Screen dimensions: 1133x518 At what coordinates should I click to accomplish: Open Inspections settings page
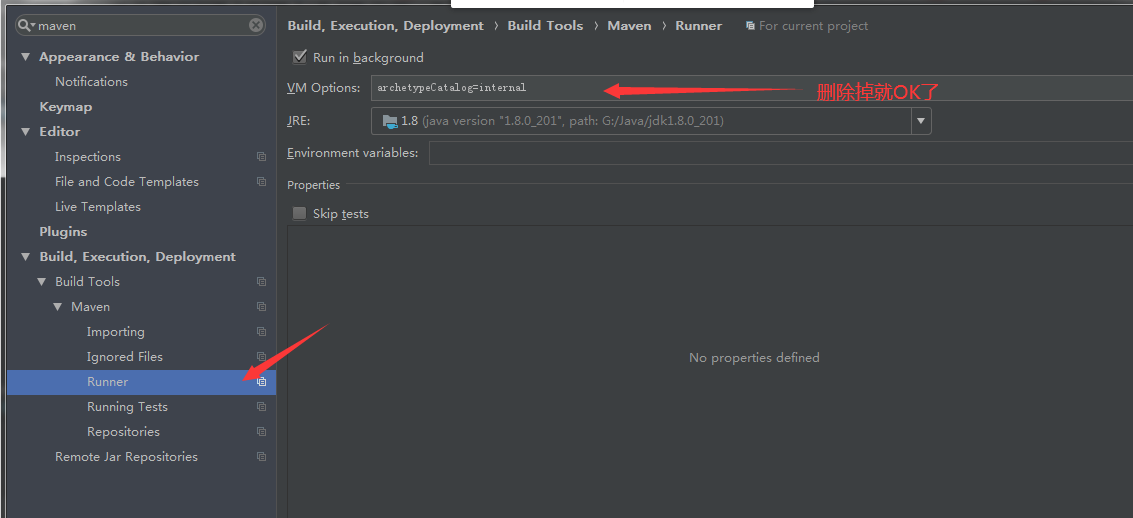[87, 157]
